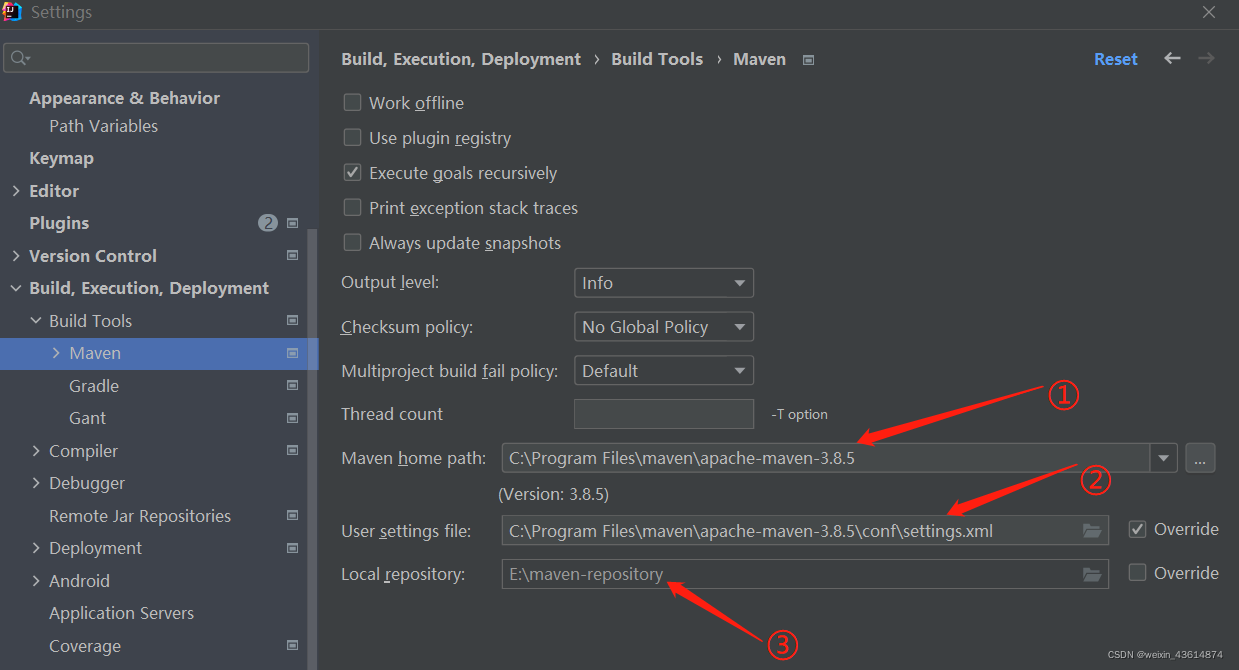This screenshot has height=670, width=1239.
Task: Open the plugins update count badge
Action: point(268,223)
